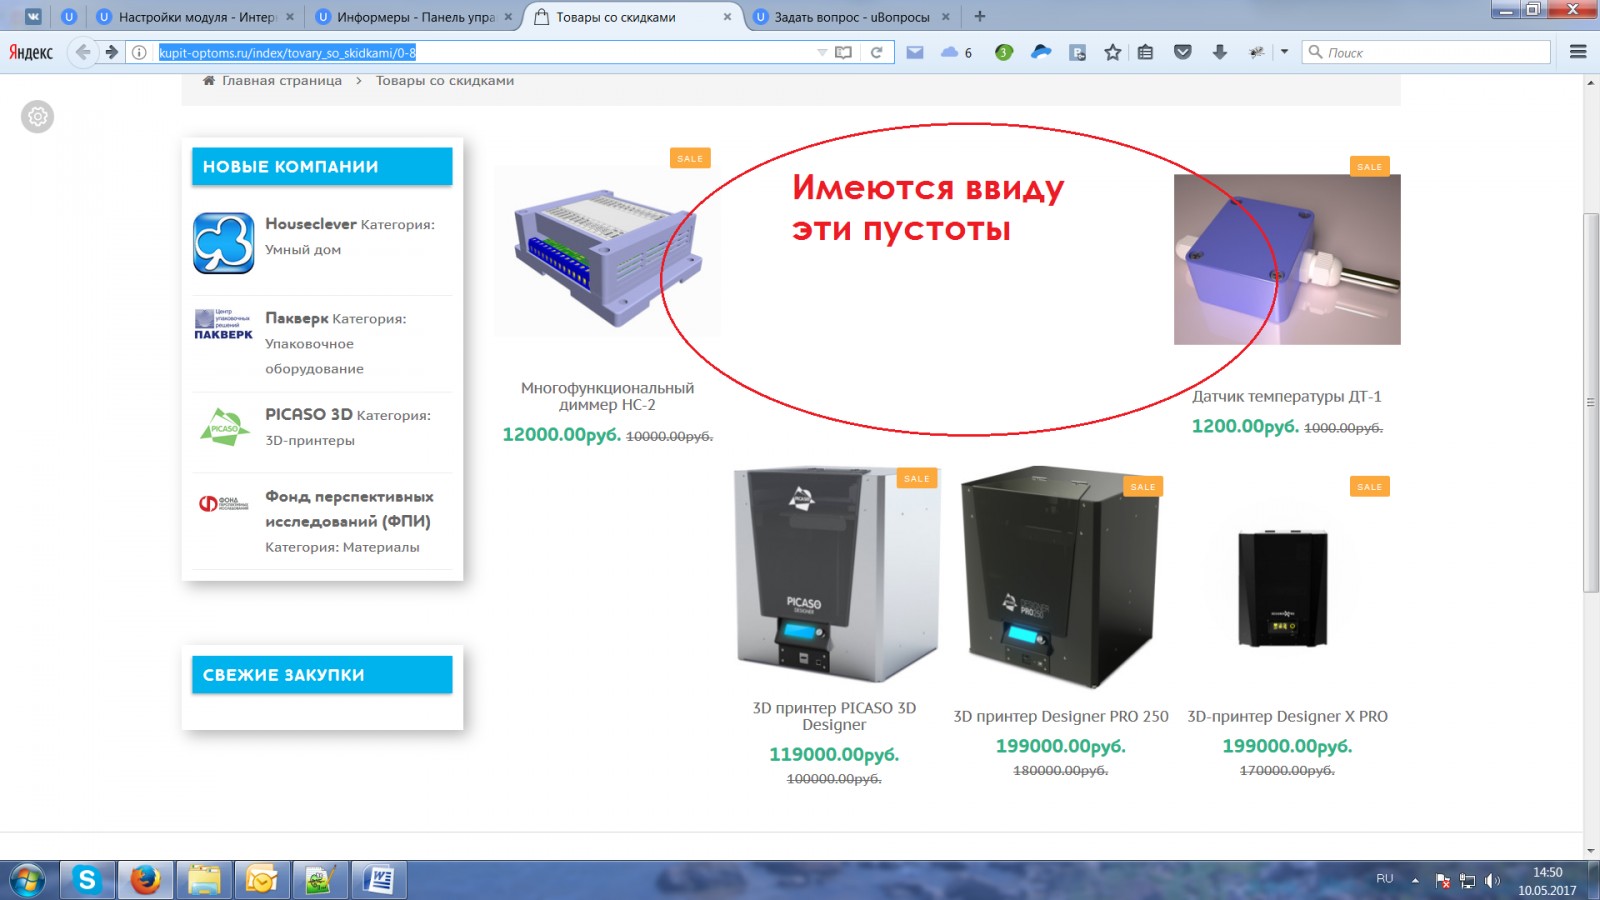Screen dimensions: 1600x900
Task: Click the Houseclever clover logo
Action: [224, 243]
